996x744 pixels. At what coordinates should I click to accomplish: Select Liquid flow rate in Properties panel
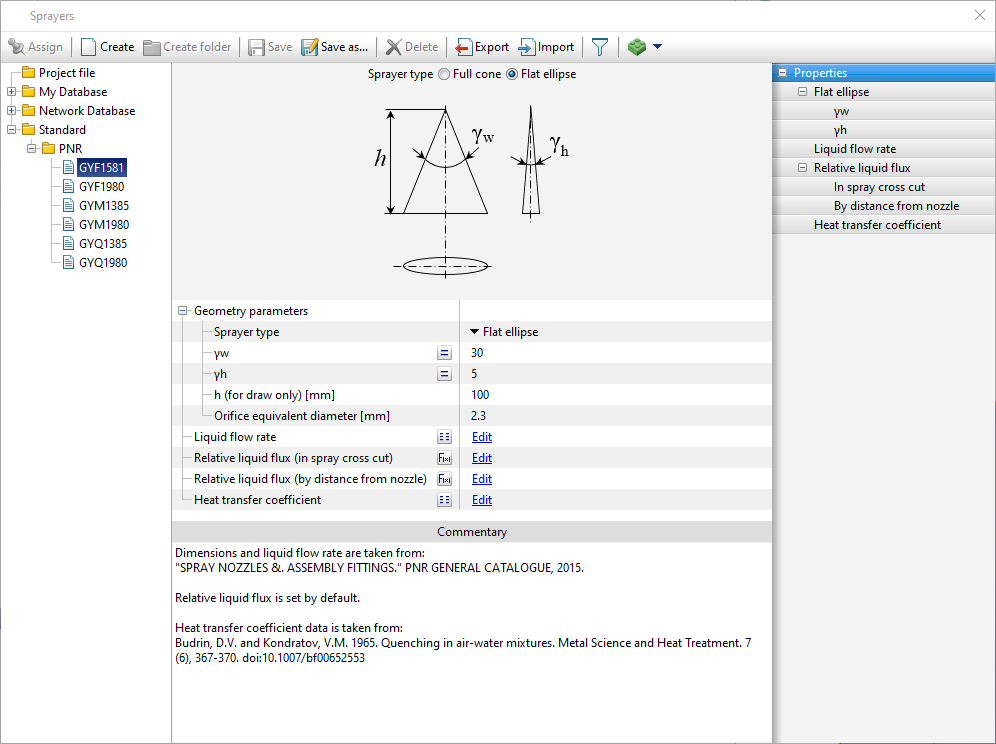pyautogui.click(x=854, y=149)
